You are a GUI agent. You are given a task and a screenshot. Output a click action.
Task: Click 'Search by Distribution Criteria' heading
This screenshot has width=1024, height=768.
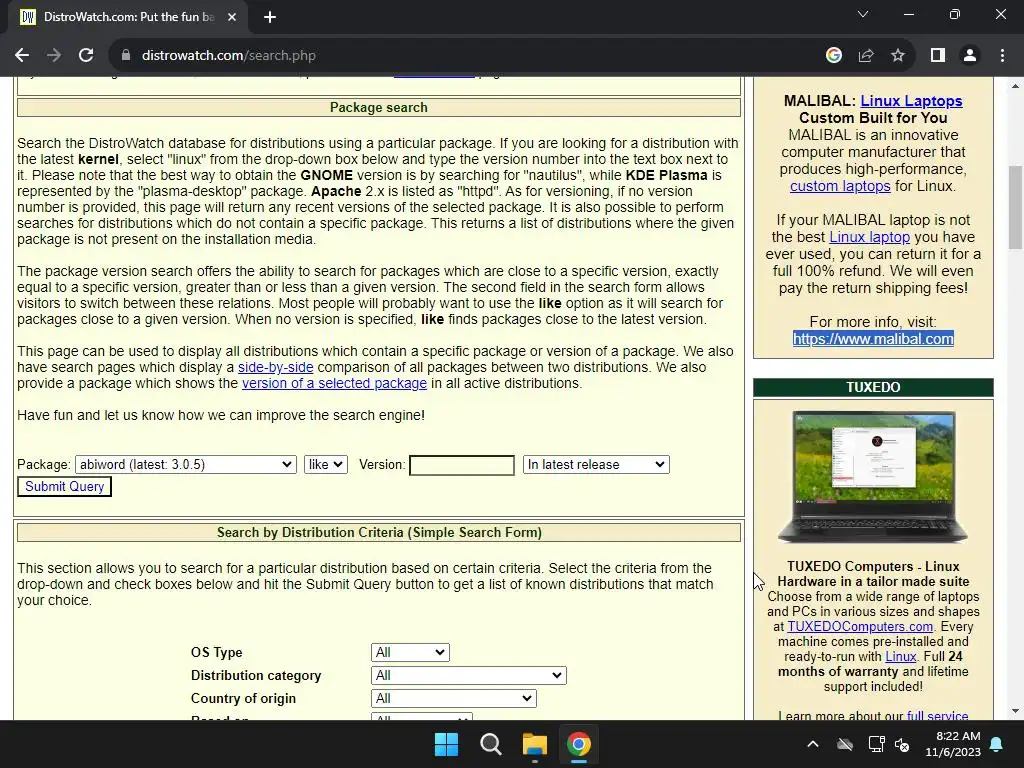pos(379,532)
